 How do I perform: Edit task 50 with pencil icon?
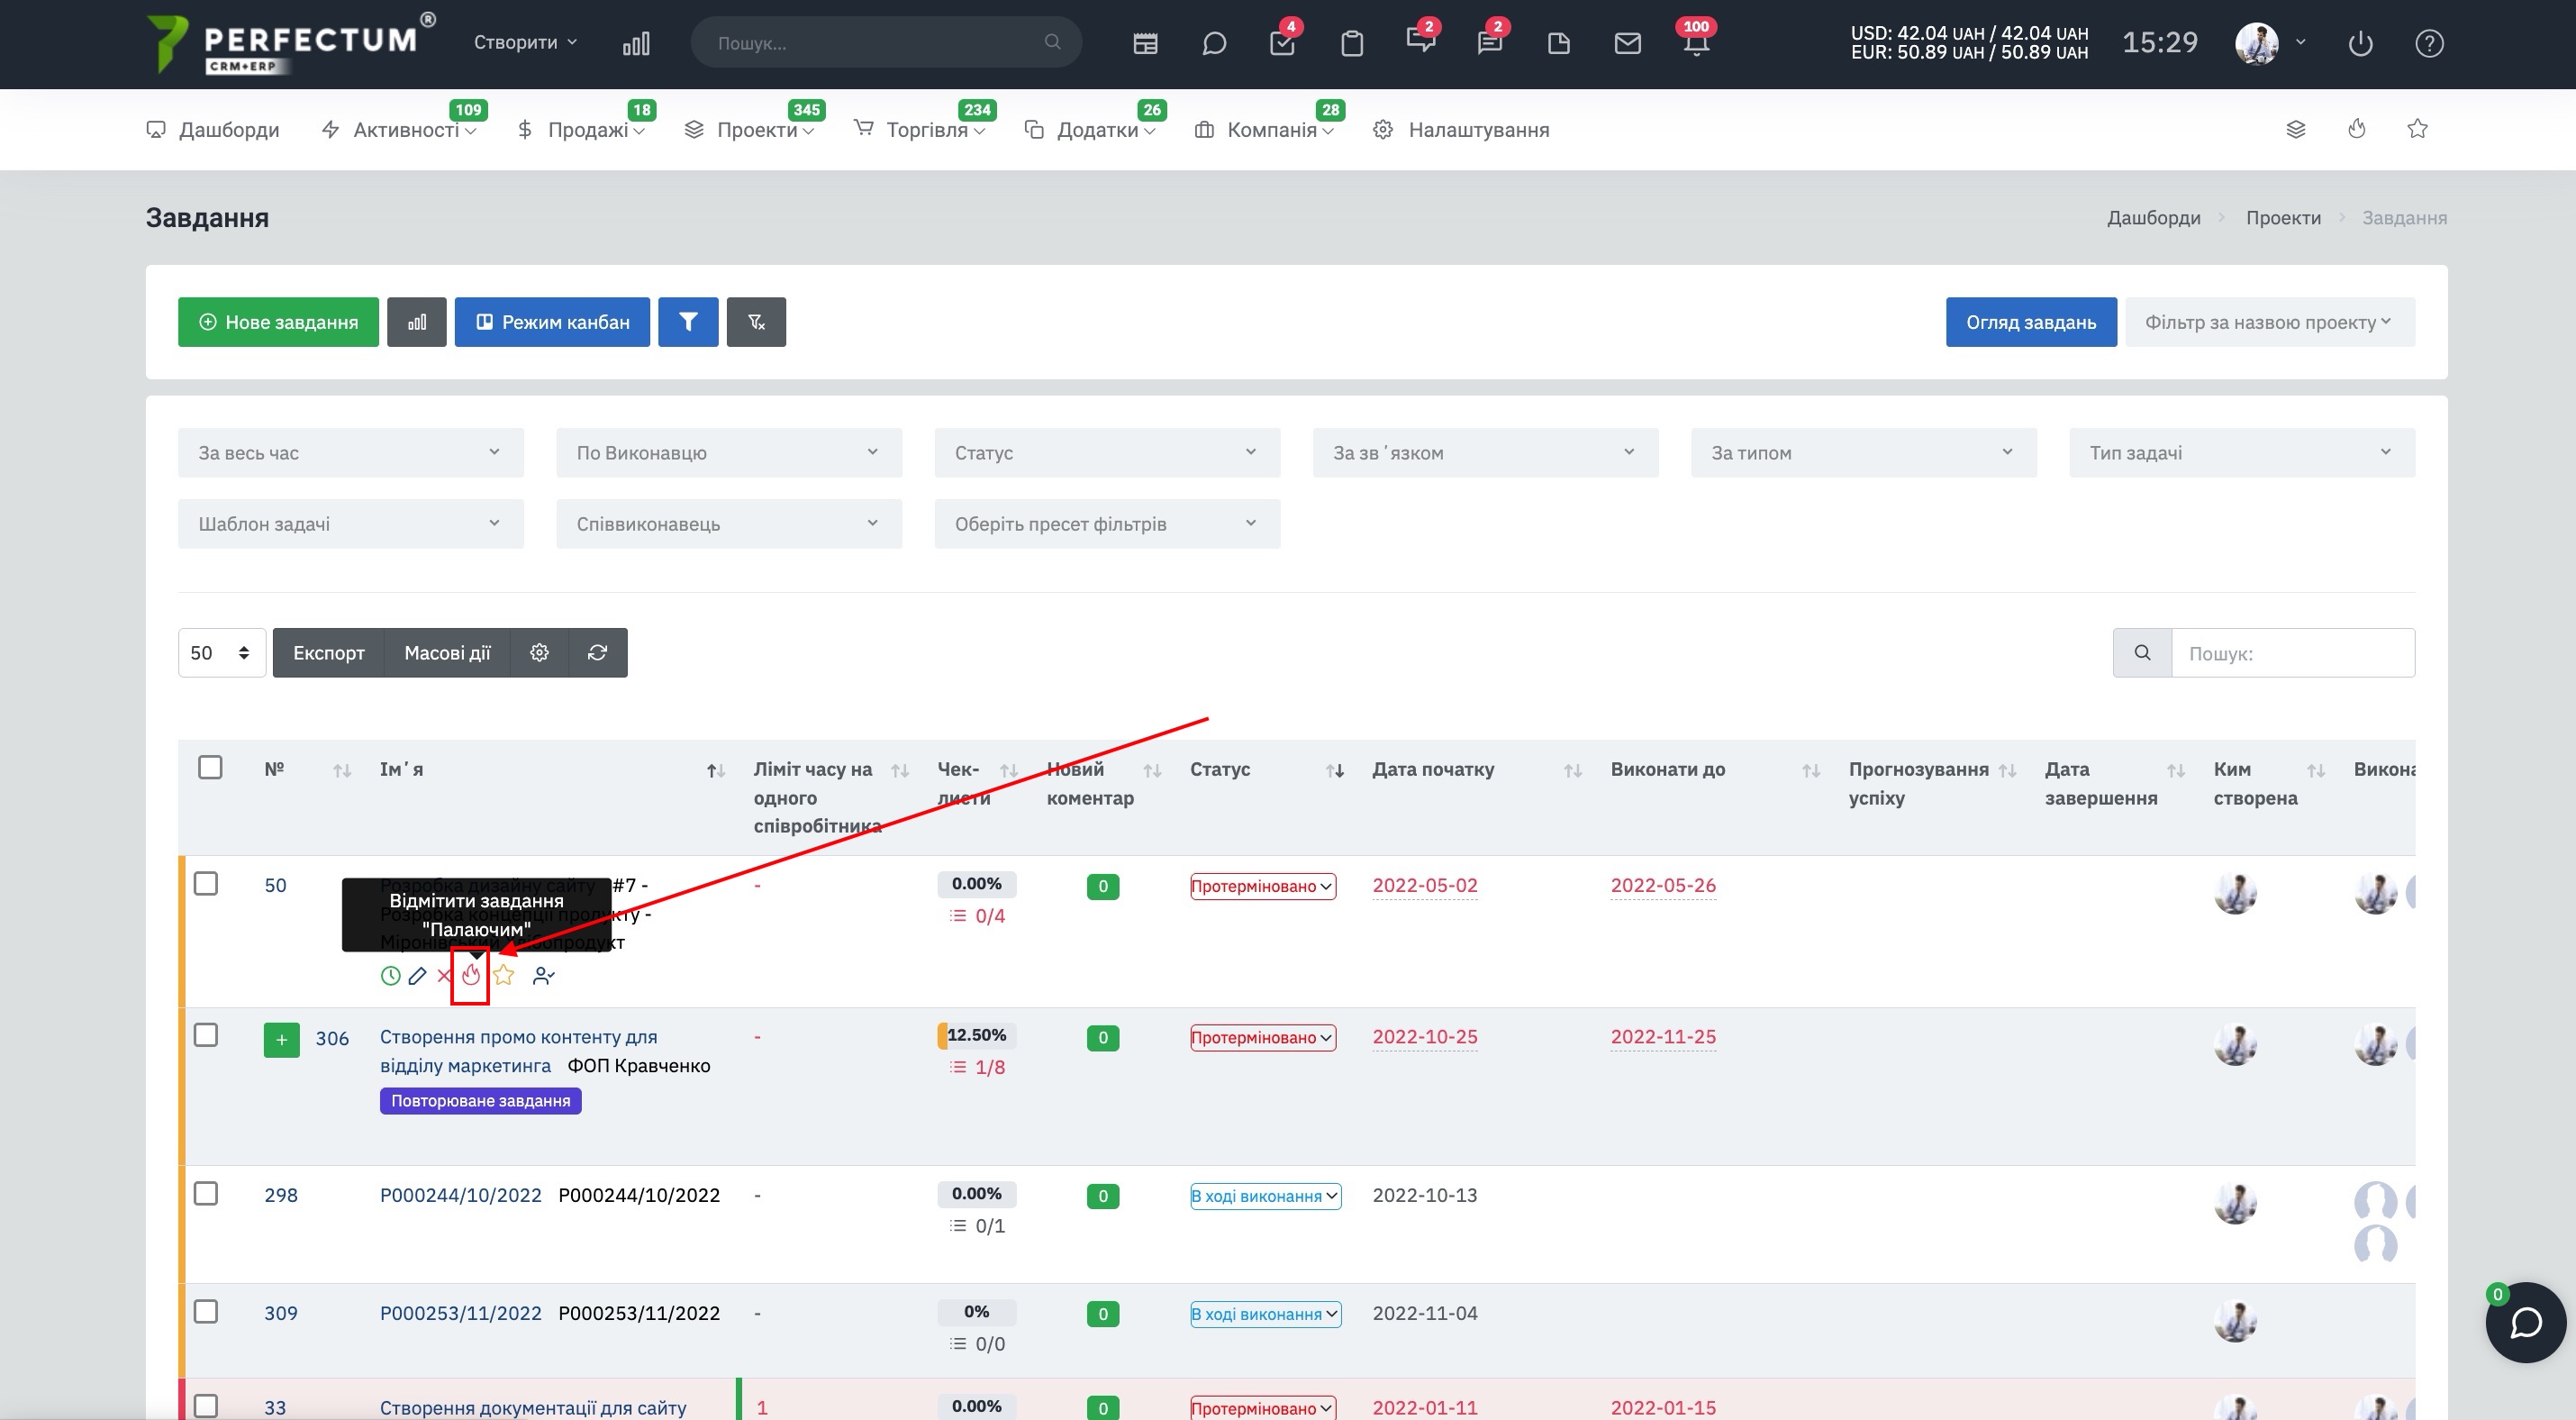click(417, 976)
